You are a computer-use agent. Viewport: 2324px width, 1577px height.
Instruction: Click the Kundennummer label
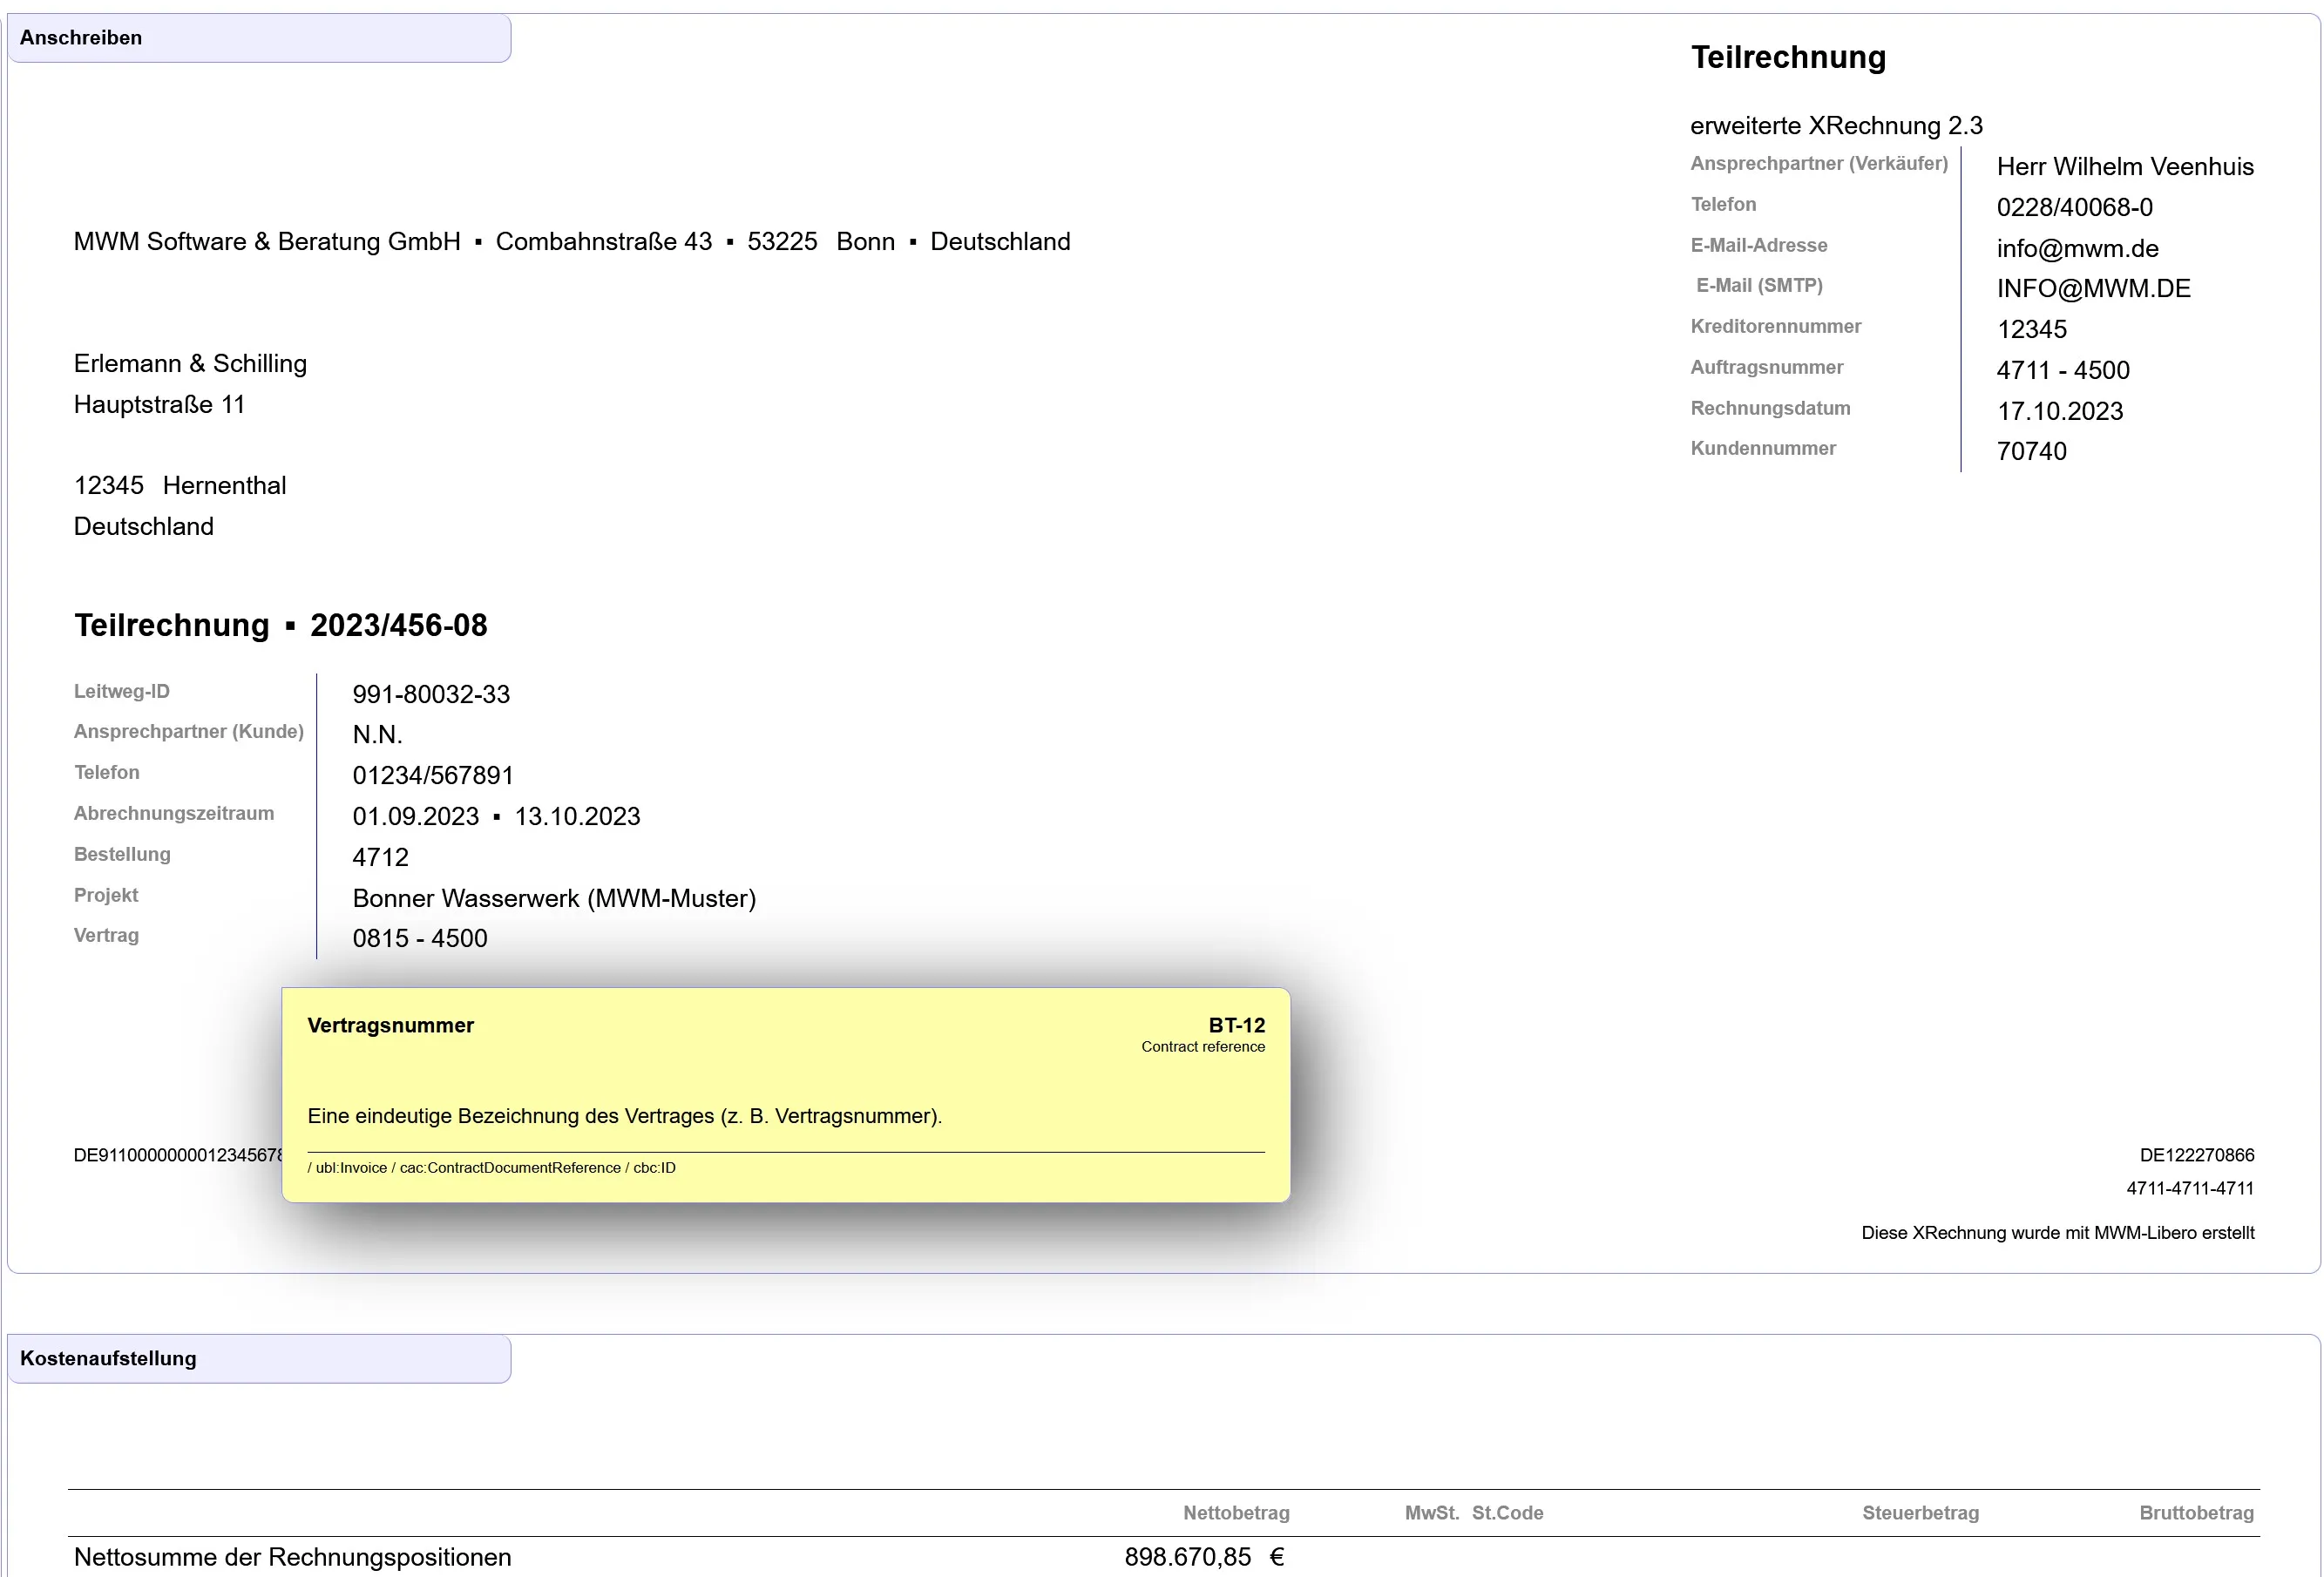click(x=1763, y=449)
